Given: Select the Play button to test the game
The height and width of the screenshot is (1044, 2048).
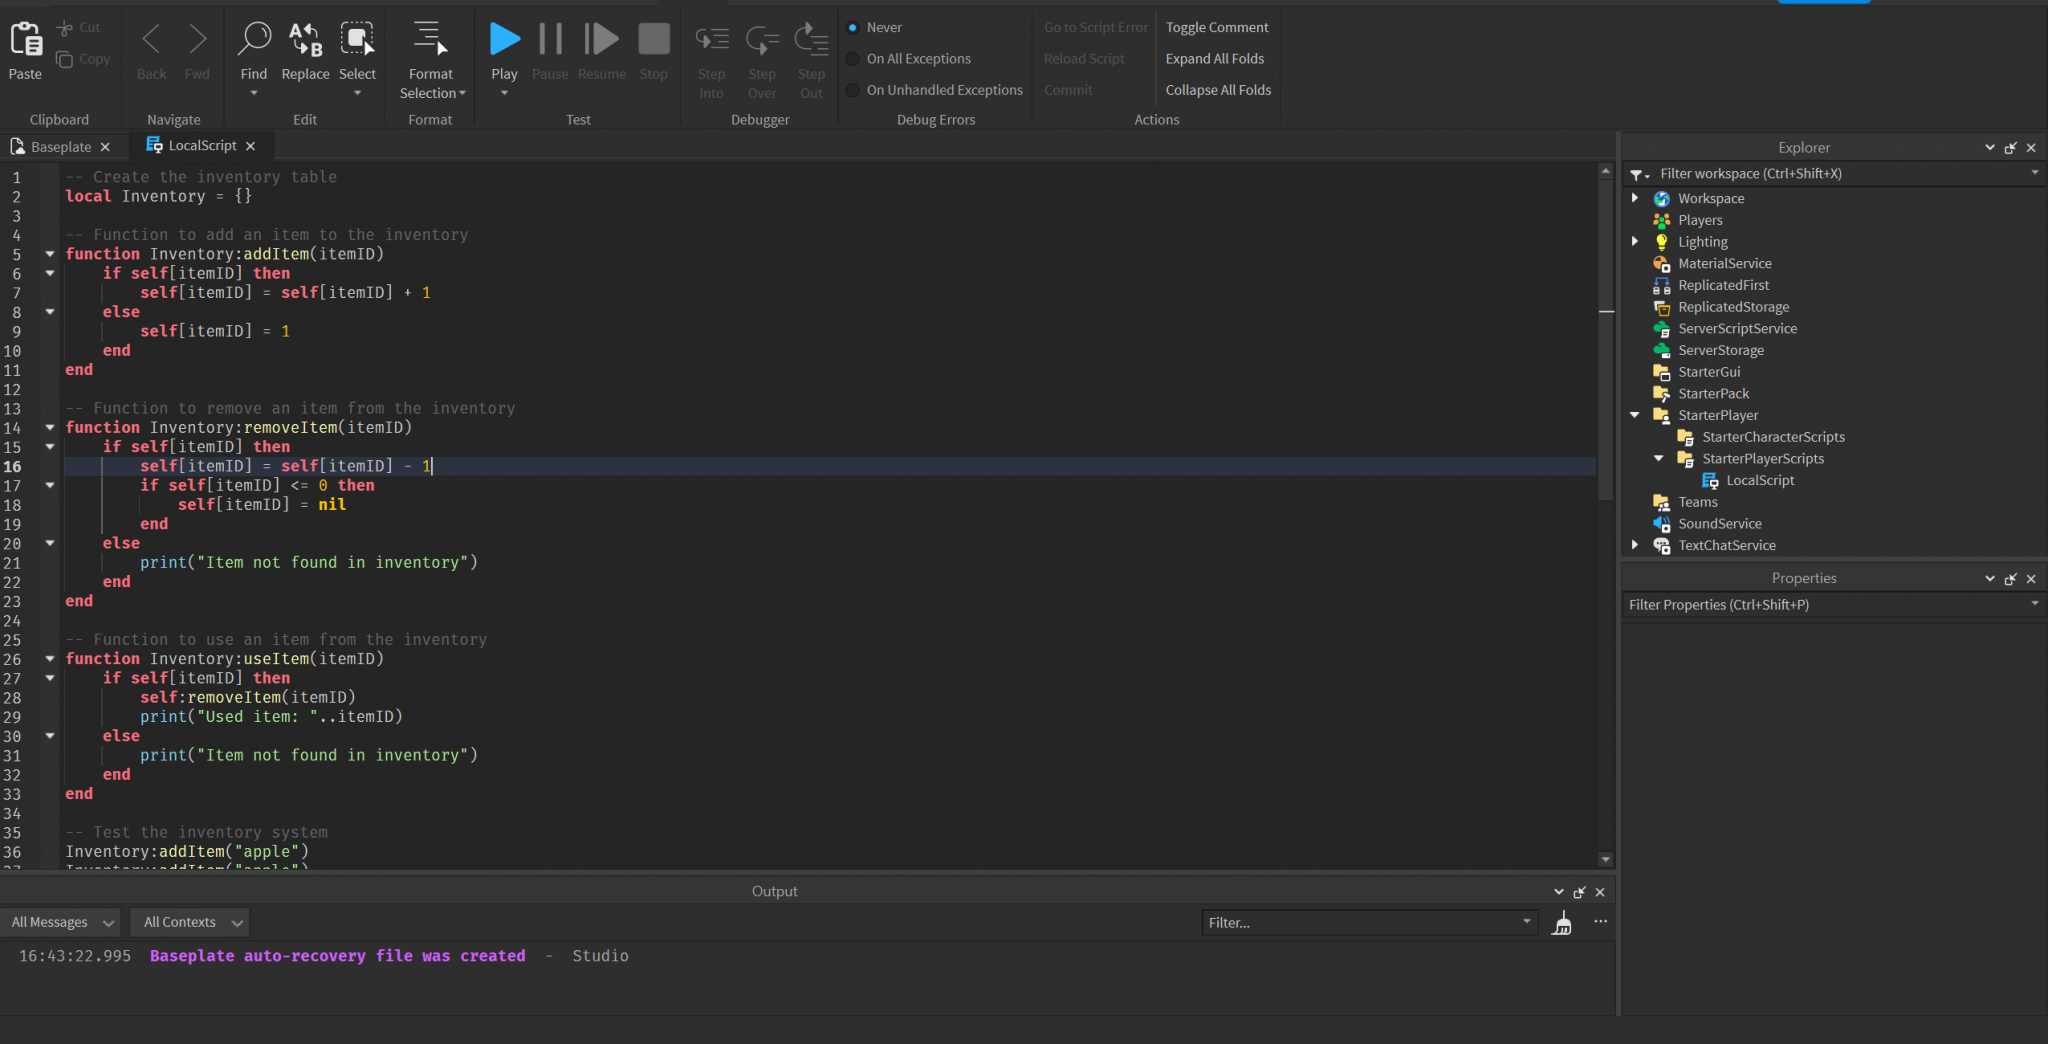Looking at the screenshot, I should tap(504, 42).
